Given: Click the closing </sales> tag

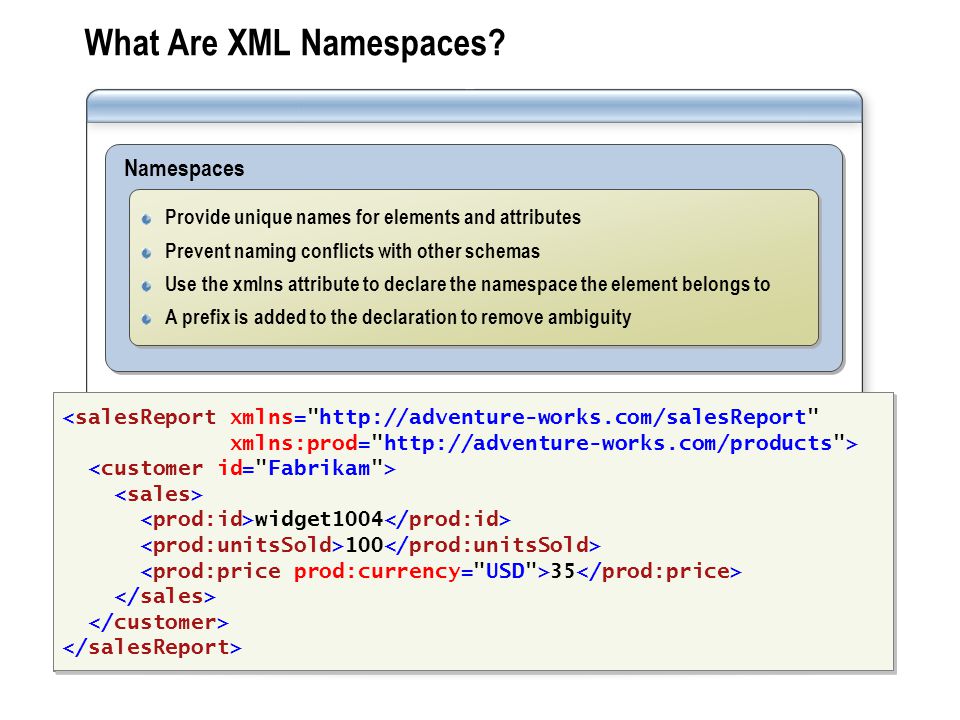Looking at the screenshot, I should point(165,596).
